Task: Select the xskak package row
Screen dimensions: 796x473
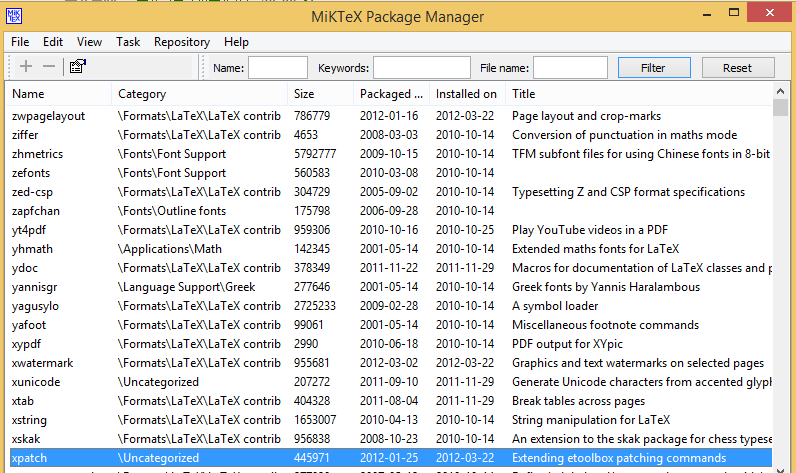Action: (391, 439)
